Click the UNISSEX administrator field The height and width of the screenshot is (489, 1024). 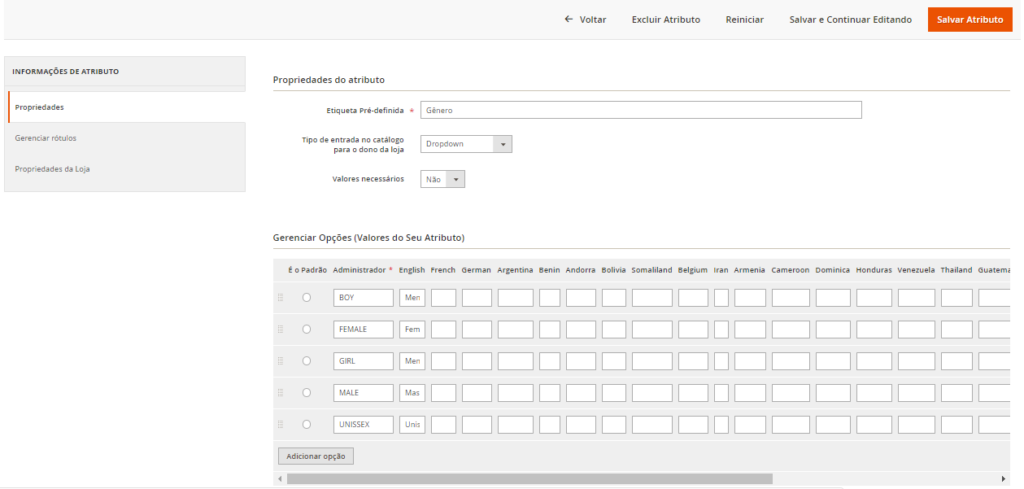pos(363,424)
